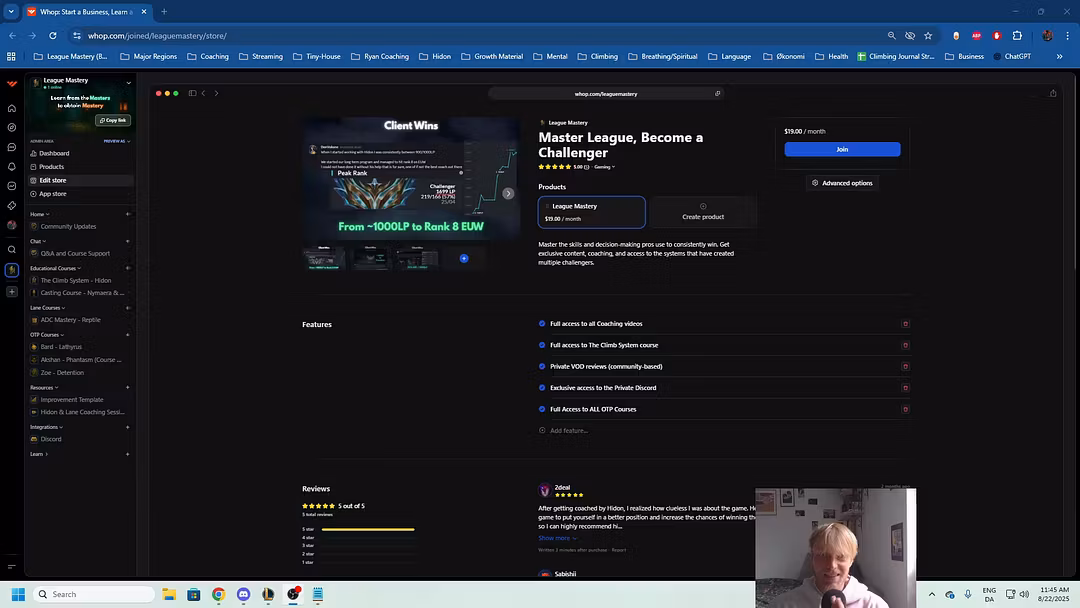
Task: Expand the Lane Courses section
Action: pyautogui.click(x=44, y=307)
